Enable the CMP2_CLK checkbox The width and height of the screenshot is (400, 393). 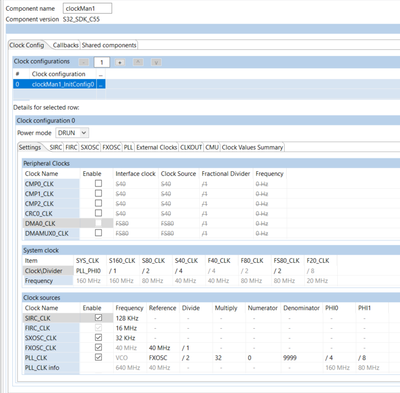[98, 203]
